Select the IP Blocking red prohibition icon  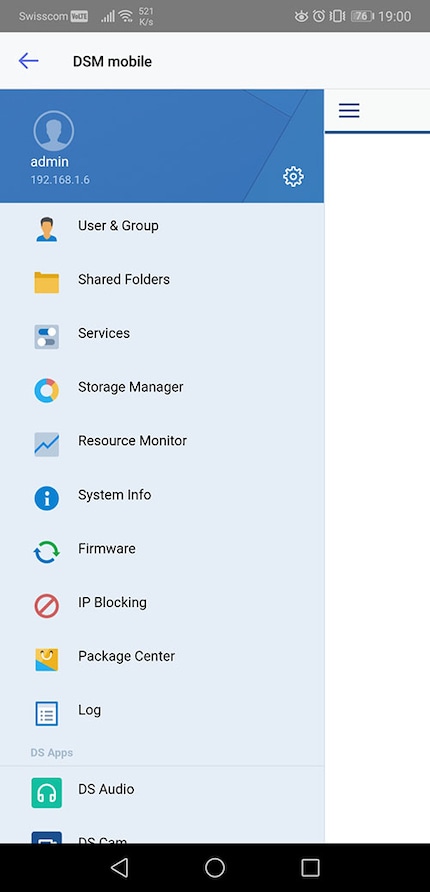click(x=47, y=606)
